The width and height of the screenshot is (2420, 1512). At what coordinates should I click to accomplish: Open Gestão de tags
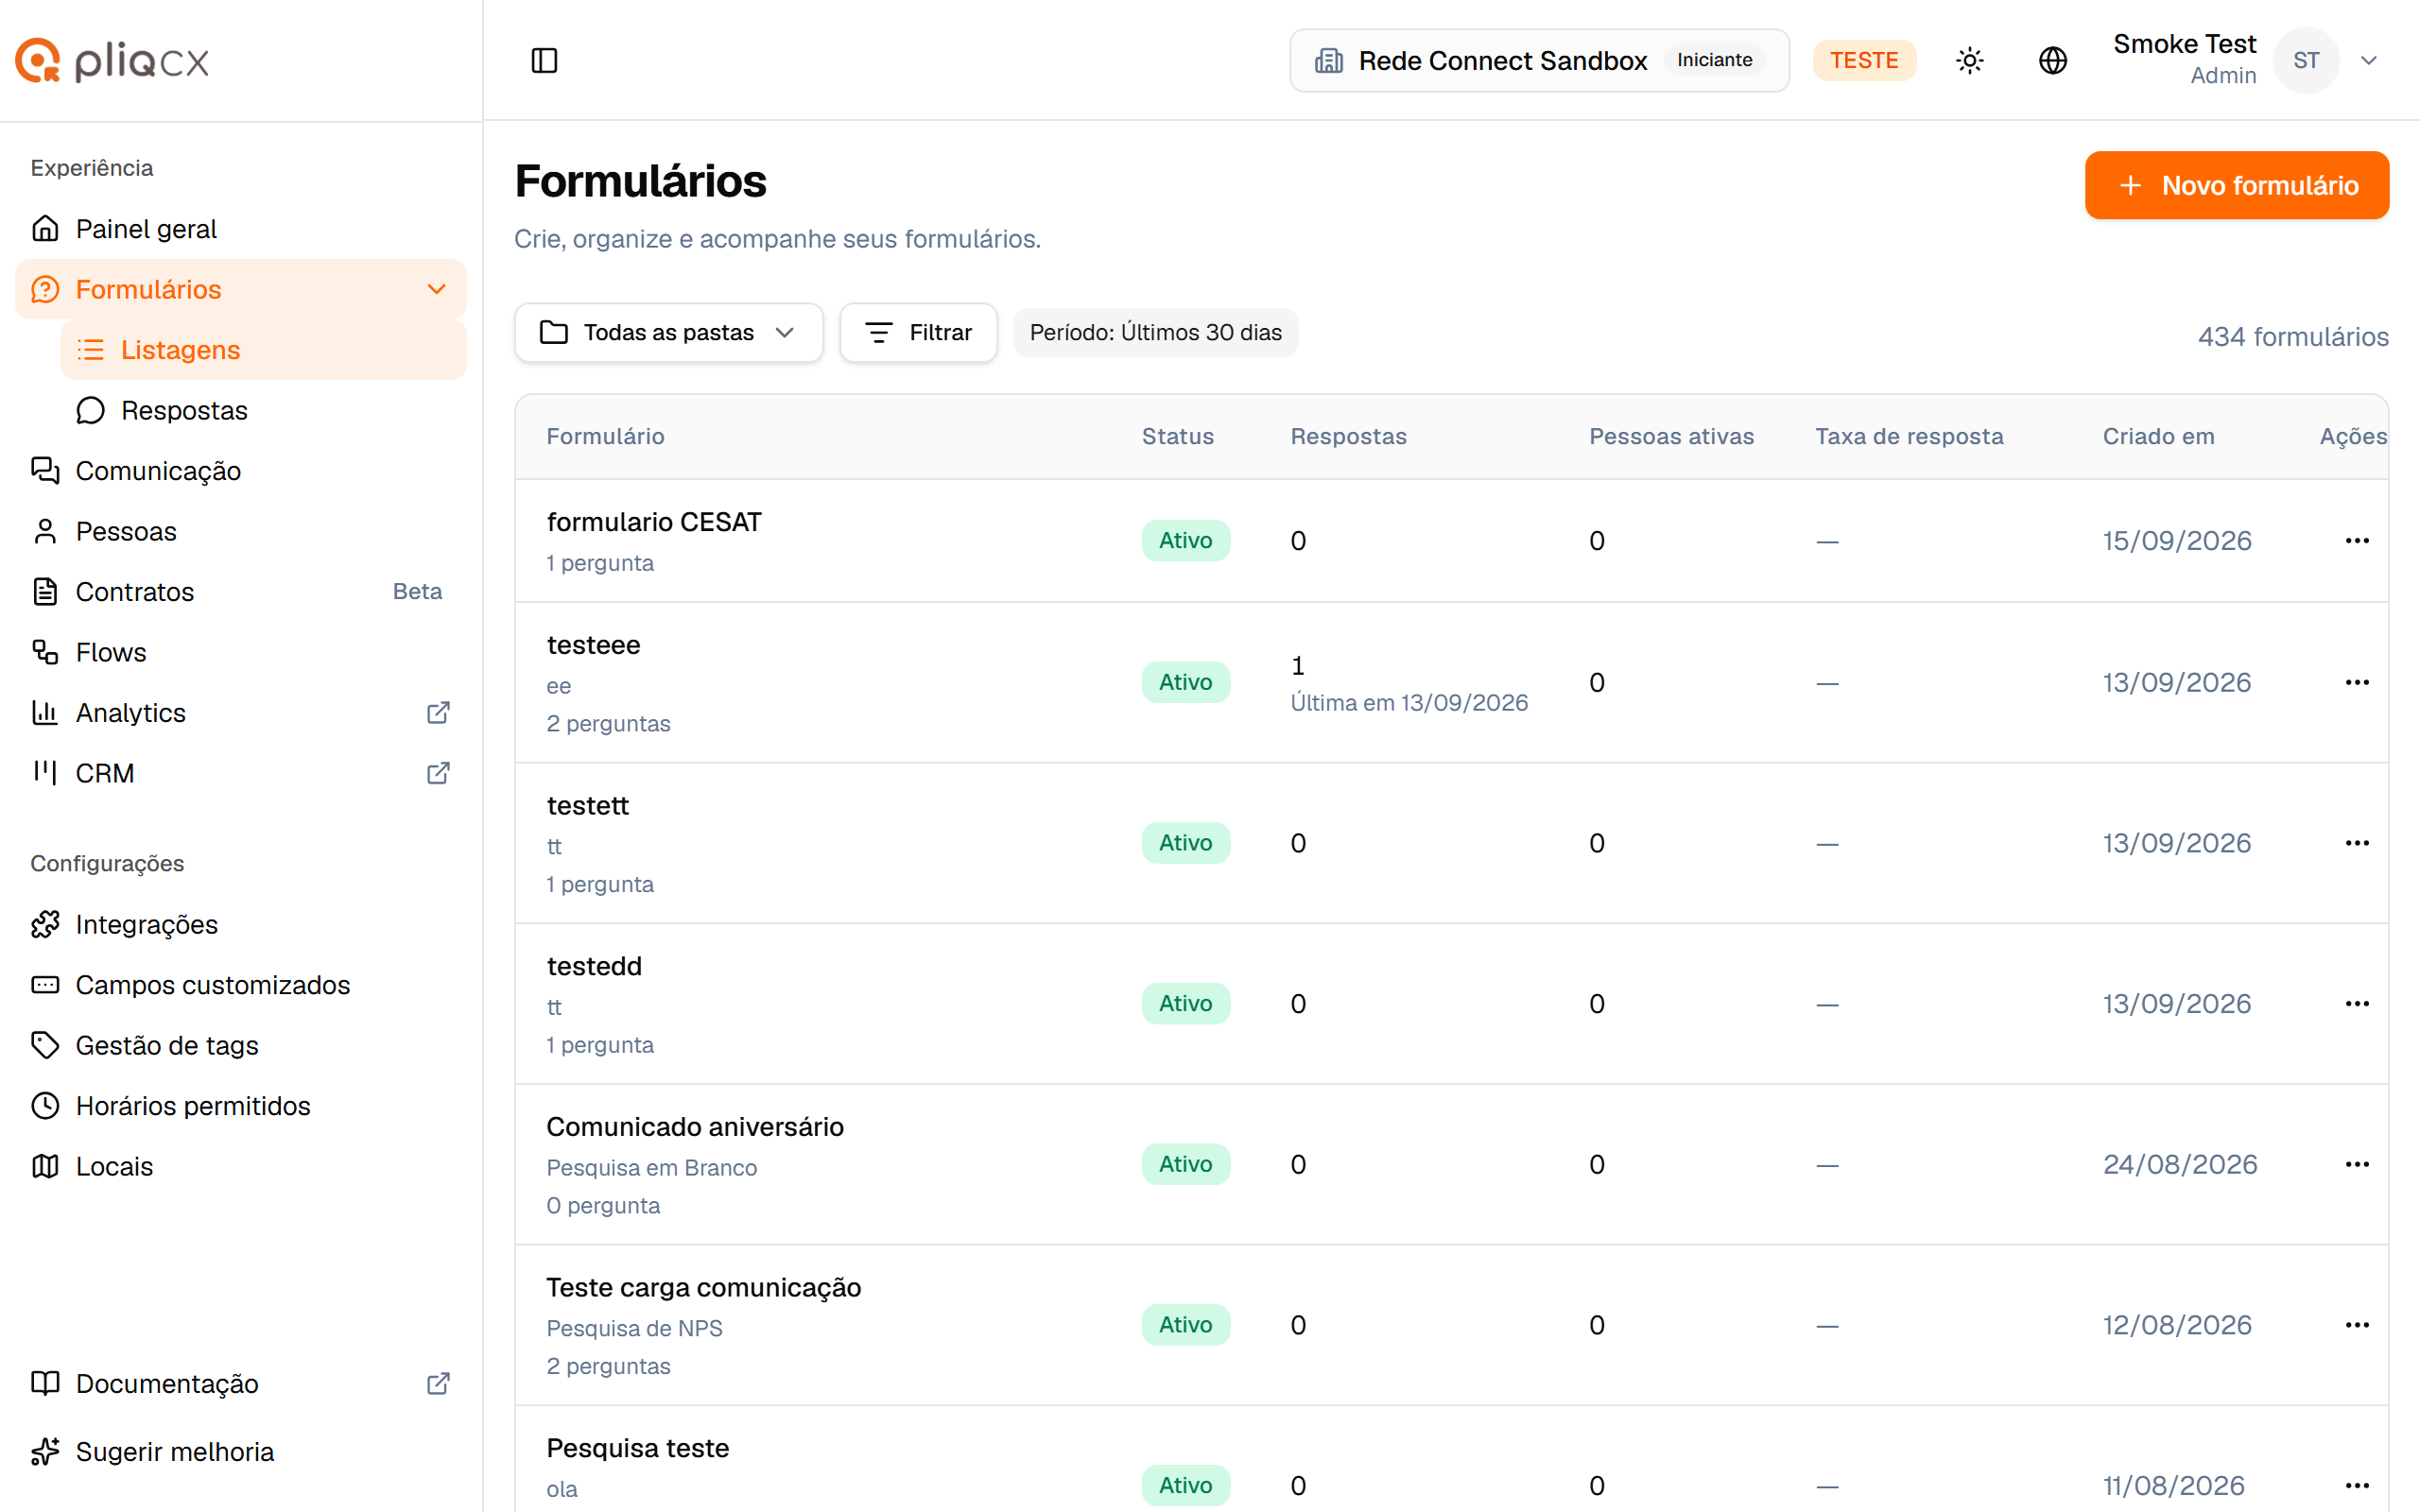[240, 1045]
